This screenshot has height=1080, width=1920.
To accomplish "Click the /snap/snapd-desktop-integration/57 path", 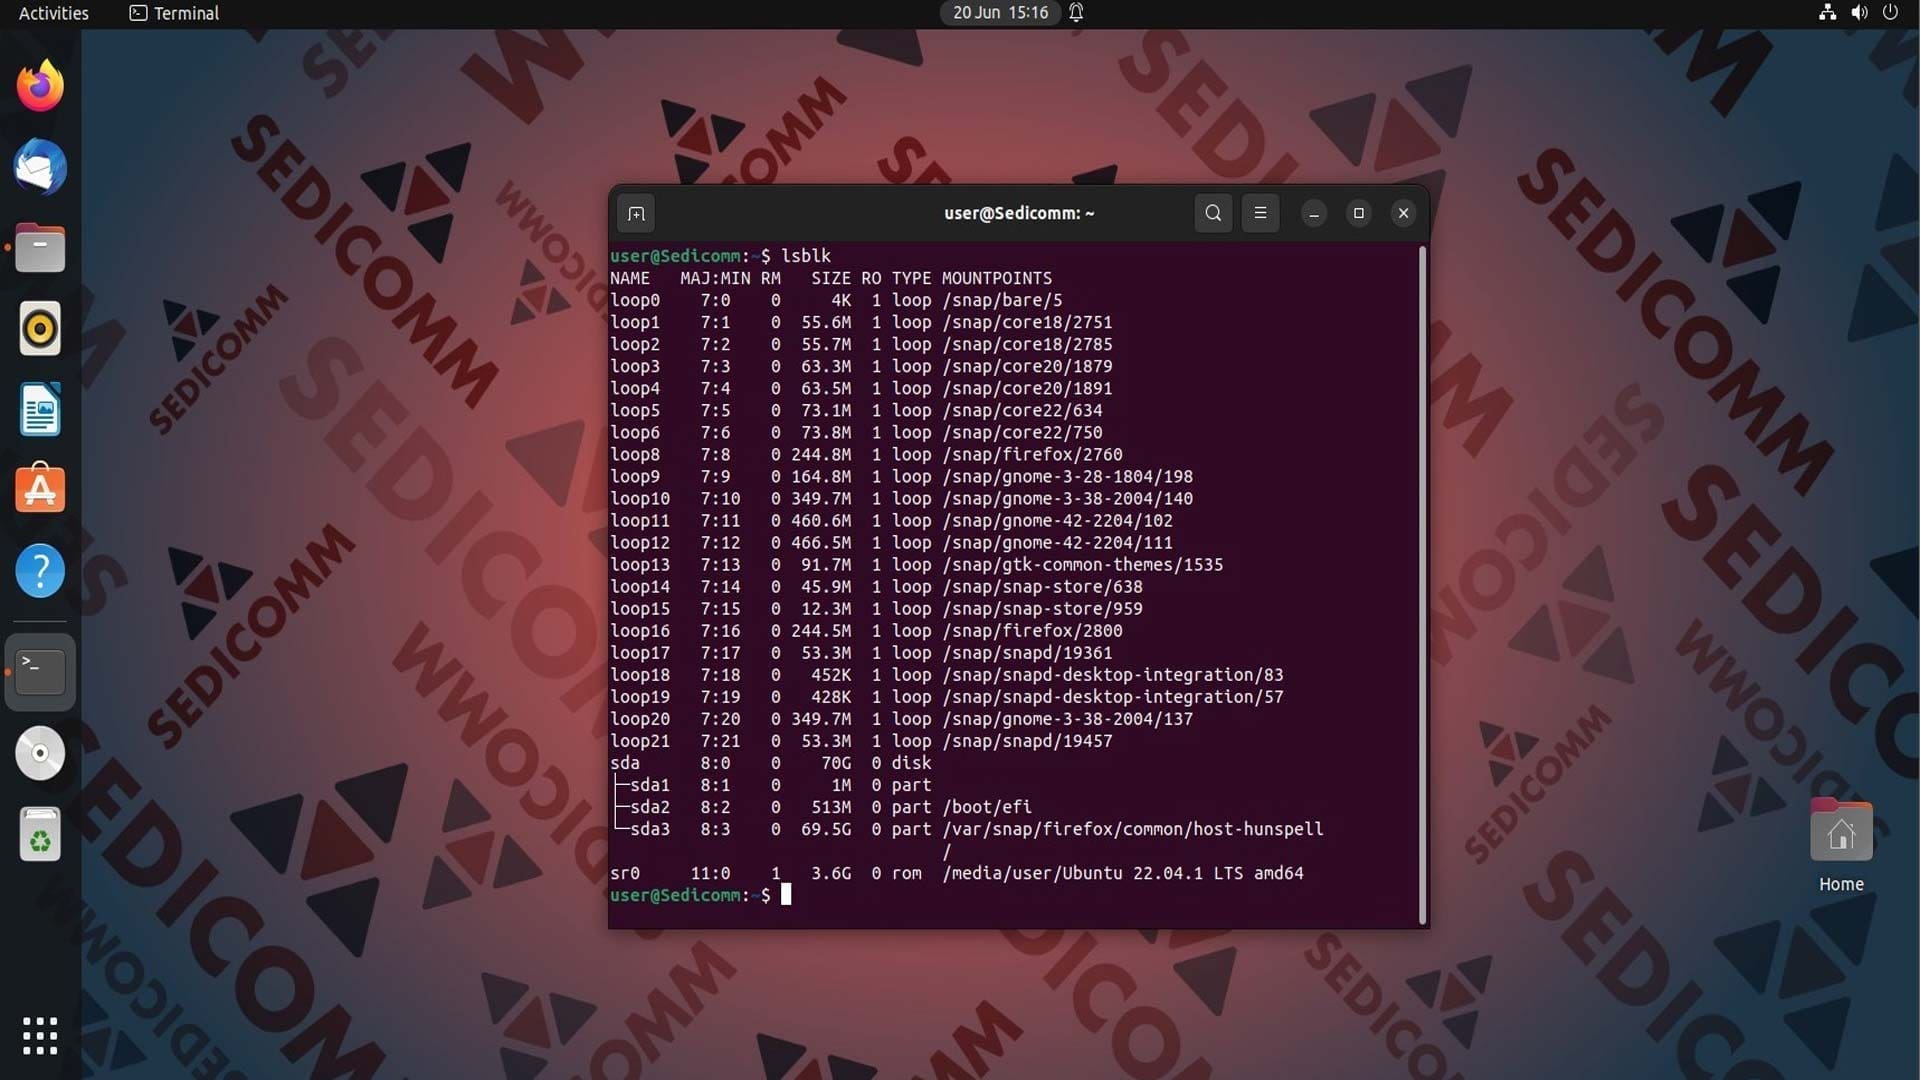I will click(1112, 696).
